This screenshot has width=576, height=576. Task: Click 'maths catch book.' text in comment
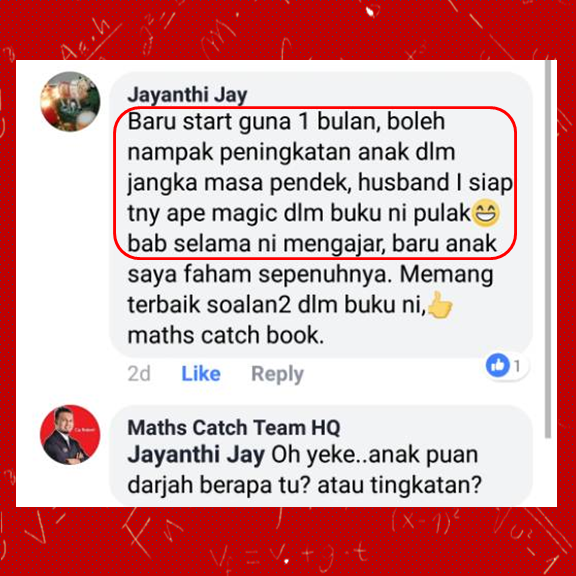tap(226, 335)
